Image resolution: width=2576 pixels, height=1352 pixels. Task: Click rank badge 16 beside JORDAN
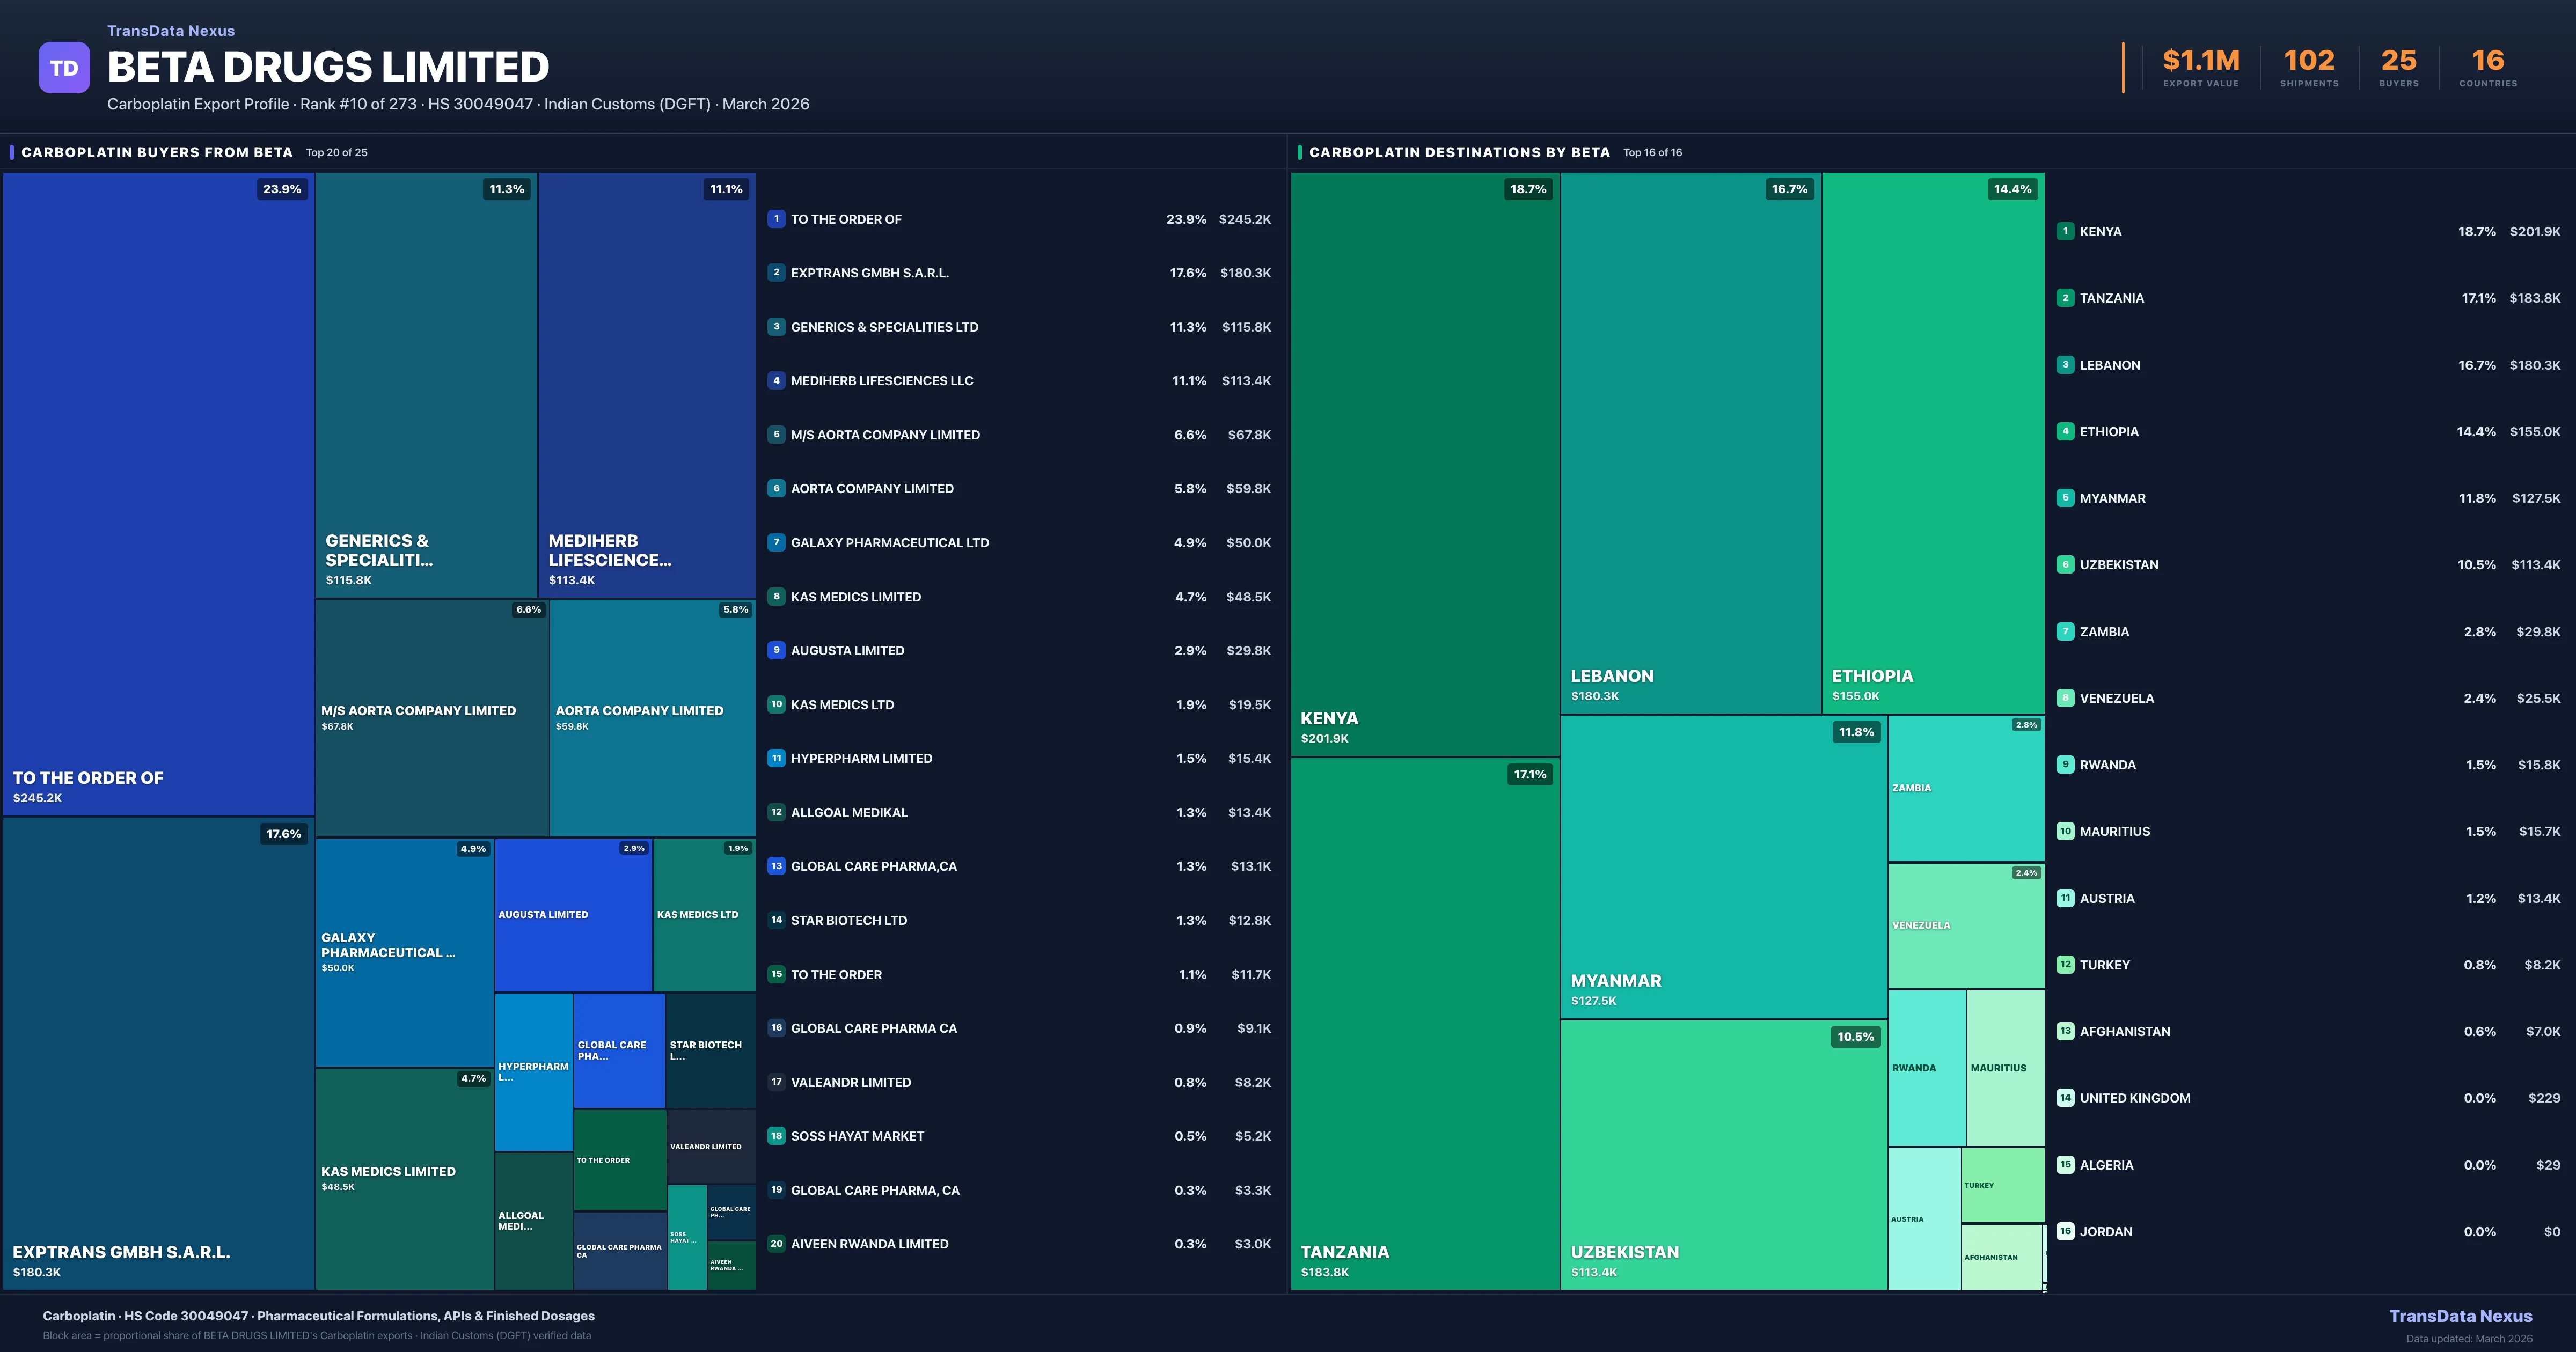[2065, 1231]
